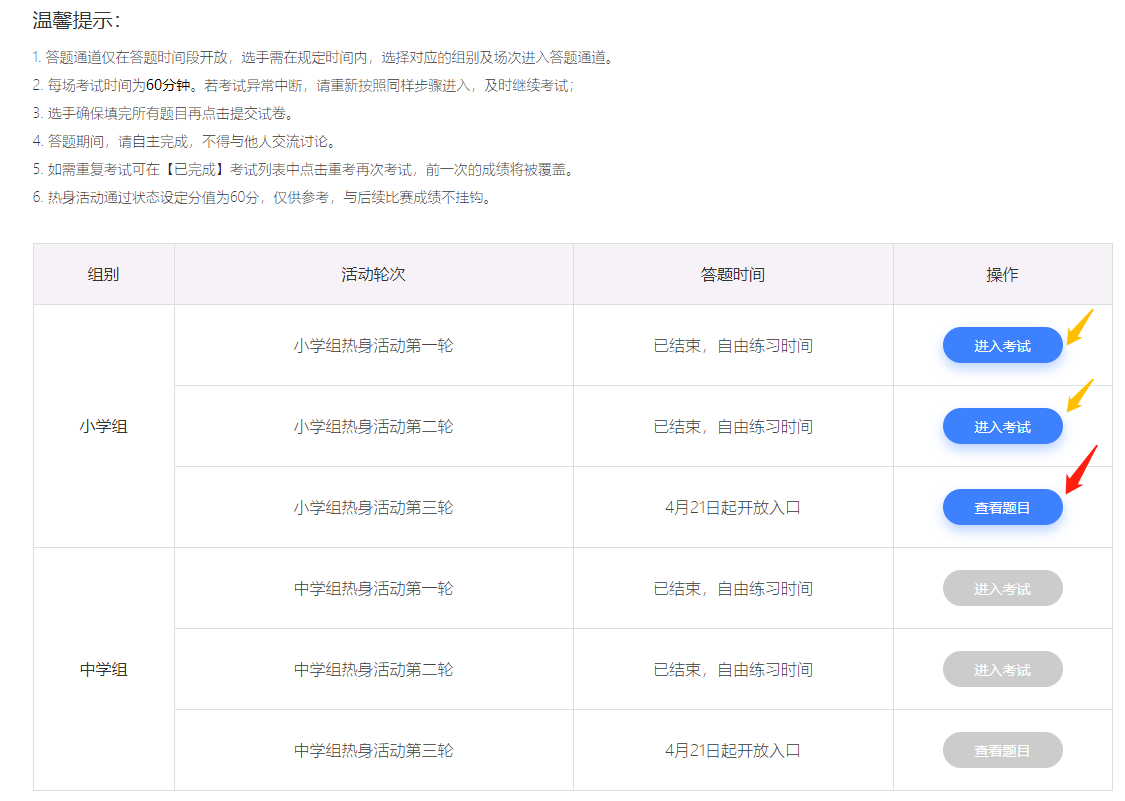The width and height of the screenshot is (1125, 801).
Task: Click the scrollbar on the right edge
Action: pyautogui.click(x=1120, y=400)
